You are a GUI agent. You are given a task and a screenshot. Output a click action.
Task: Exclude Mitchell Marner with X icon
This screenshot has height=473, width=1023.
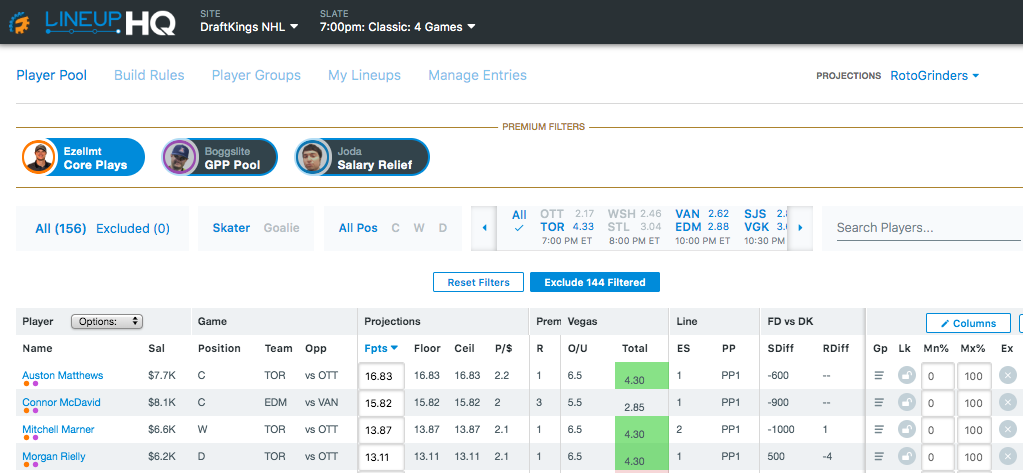click(1007, 429)
